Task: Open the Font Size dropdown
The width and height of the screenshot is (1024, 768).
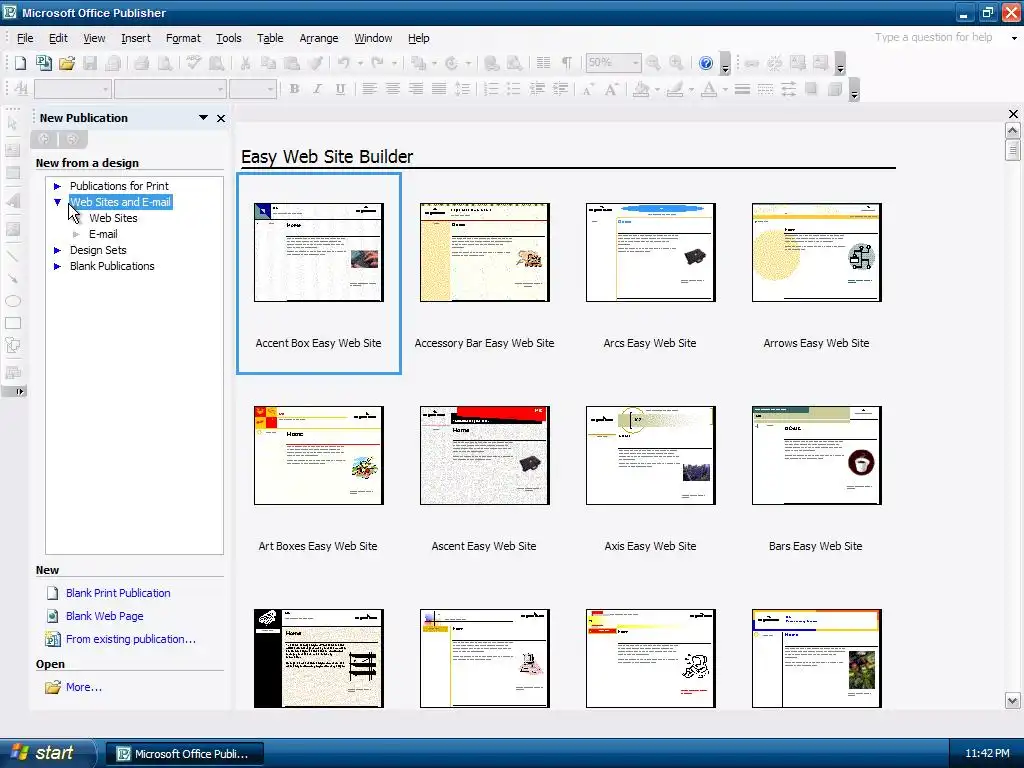Action: pyautogui.click(x=270, y=89)
